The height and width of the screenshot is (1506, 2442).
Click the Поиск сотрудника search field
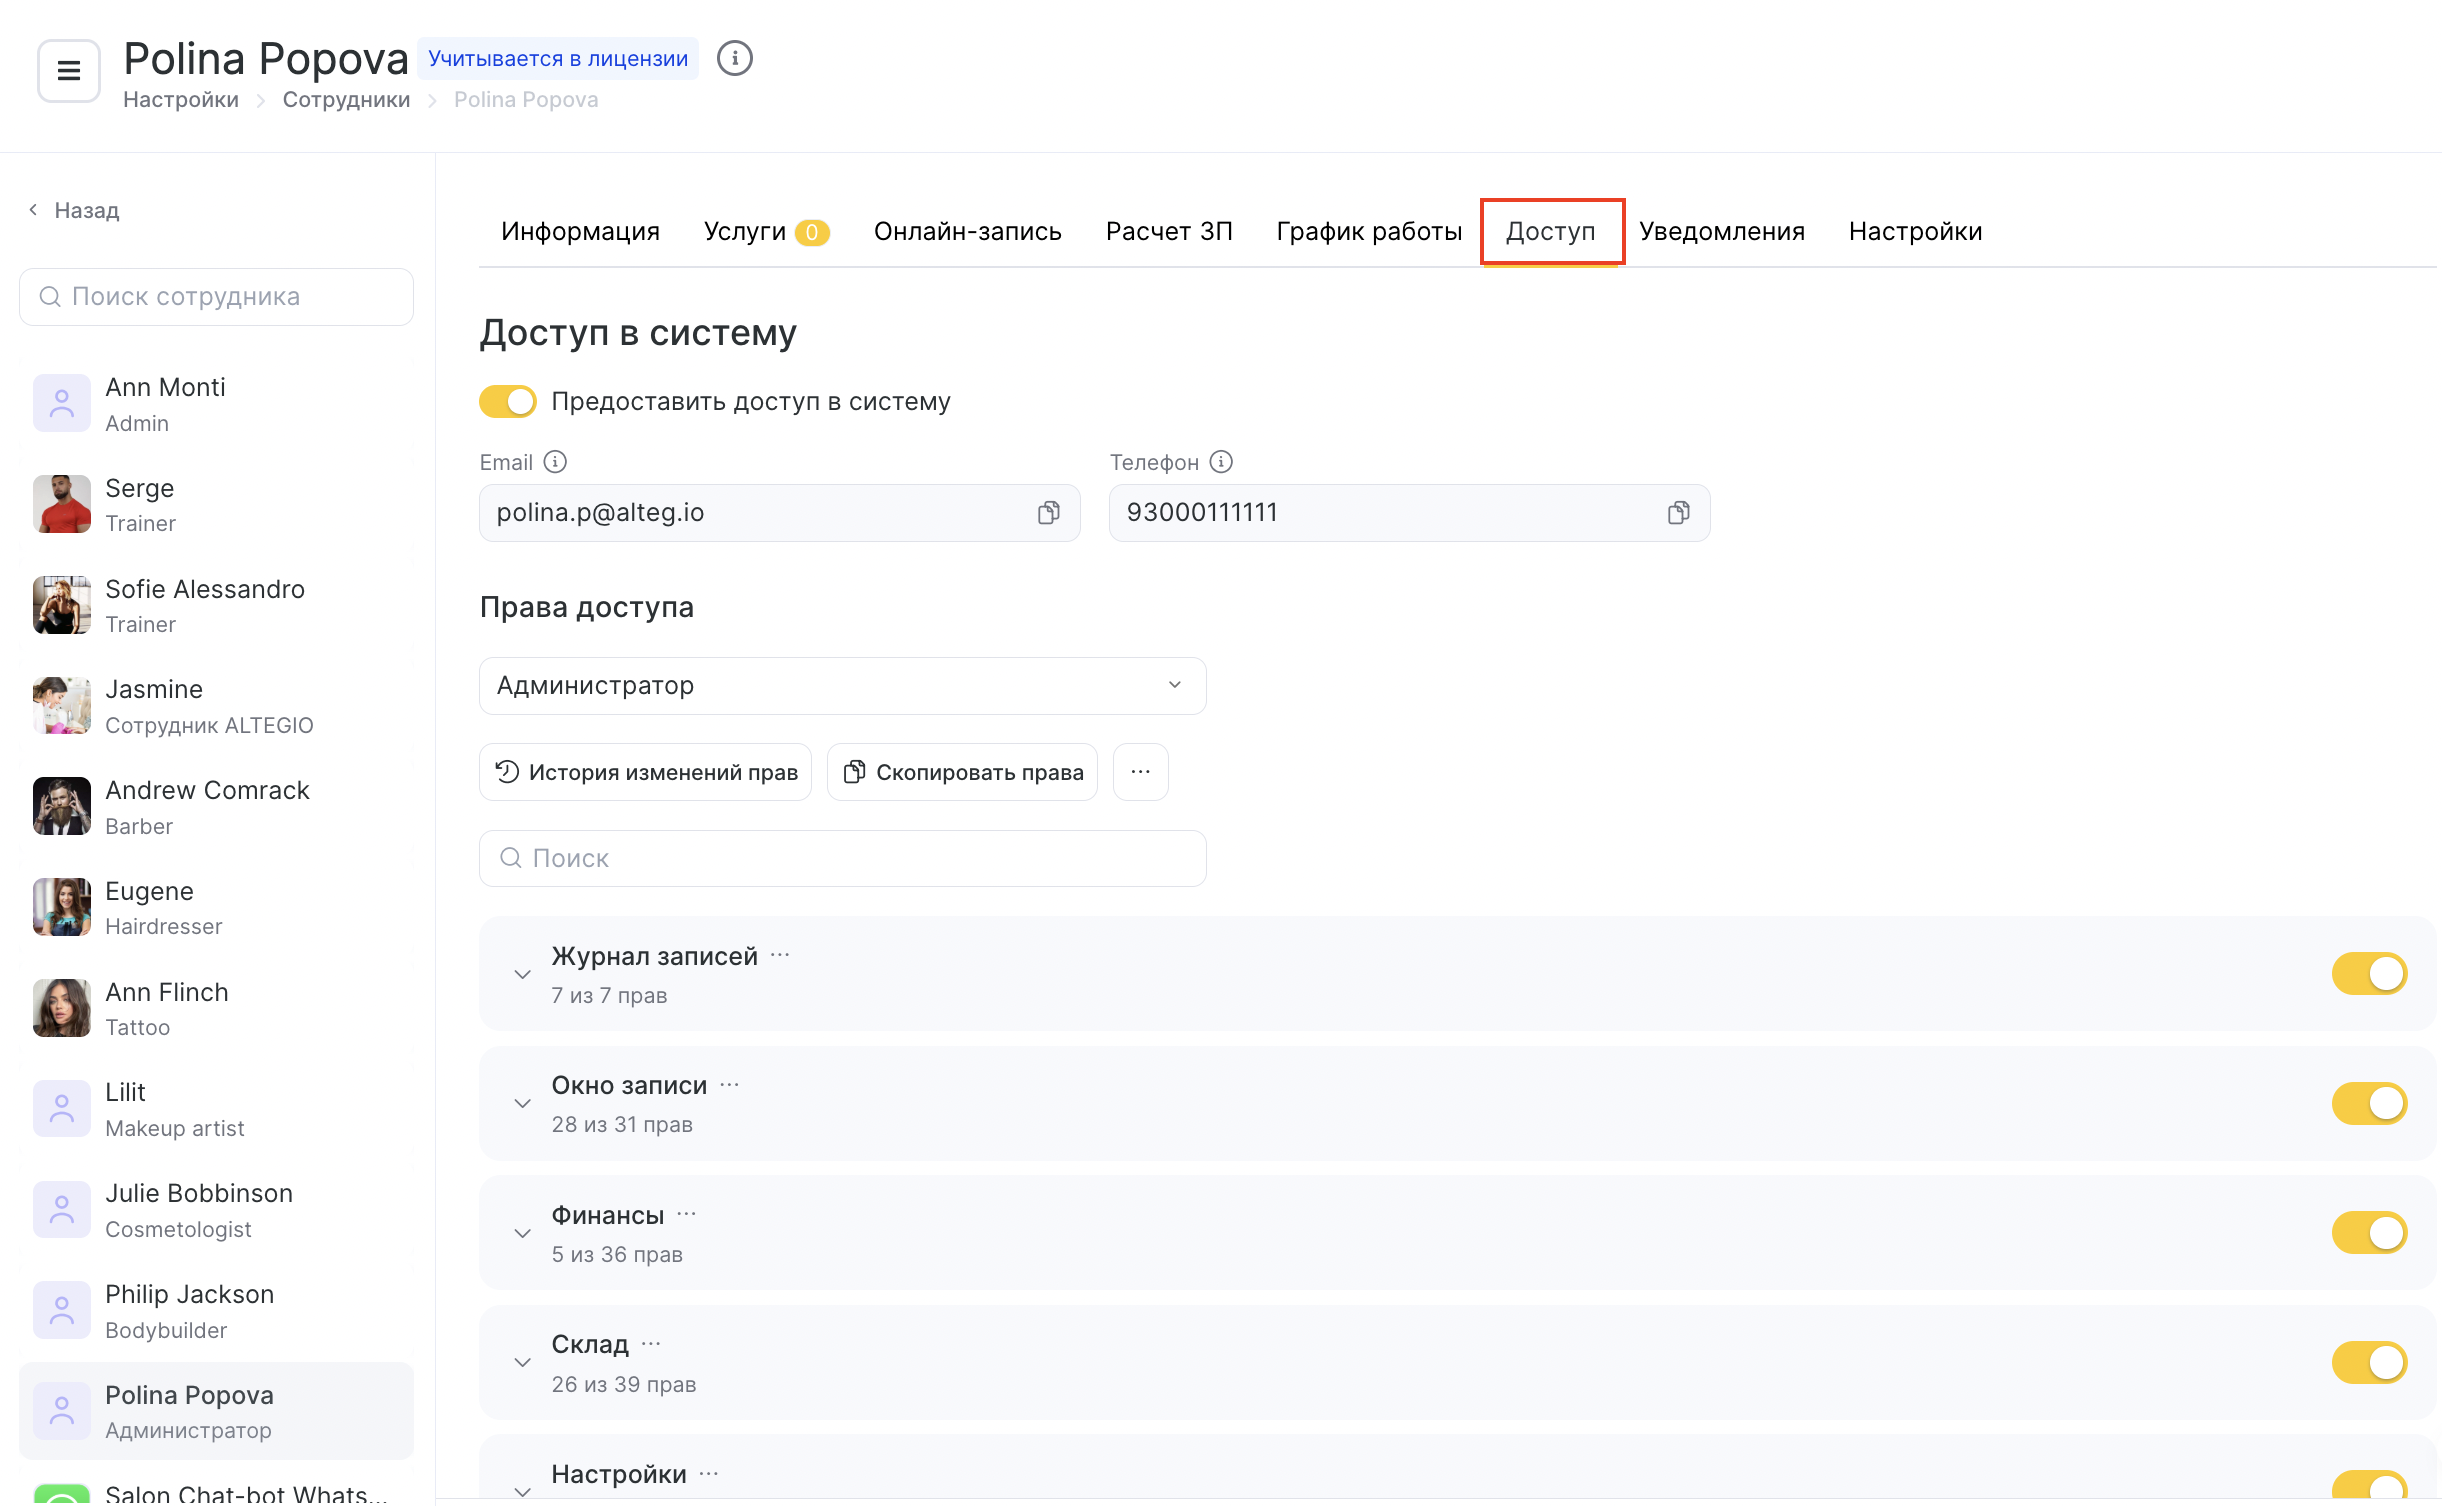click(x=216, y=297)
